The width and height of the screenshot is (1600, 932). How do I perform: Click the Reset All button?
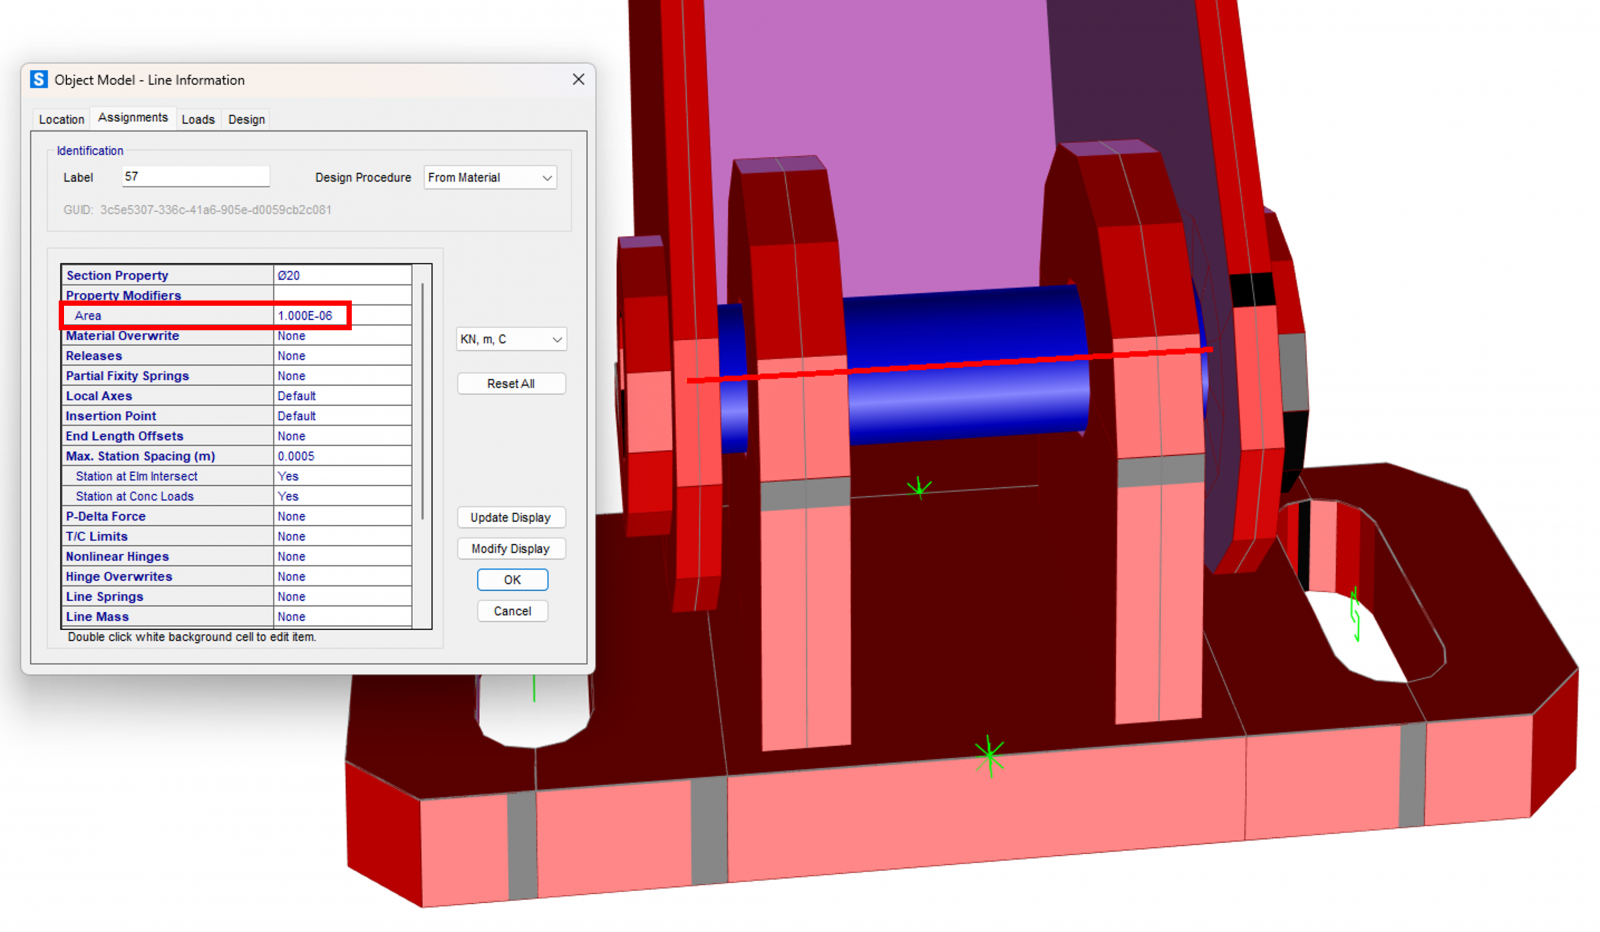coord(511,384)
